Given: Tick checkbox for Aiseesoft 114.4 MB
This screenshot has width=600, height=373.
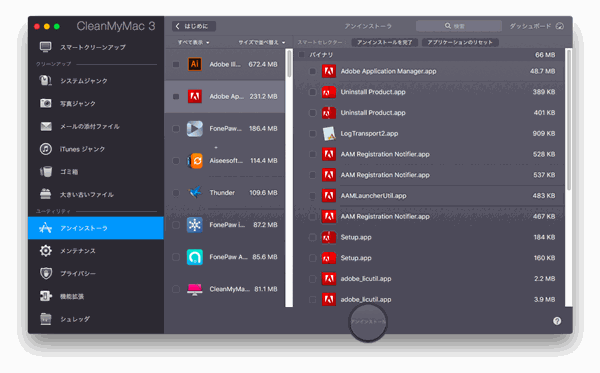Looking at the screenshot, I should [176, 161].
